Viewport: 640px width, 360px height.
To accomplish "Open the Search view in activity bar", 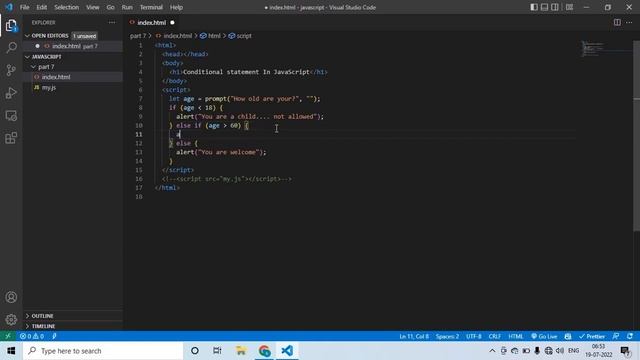I will [x=11, y=48].
